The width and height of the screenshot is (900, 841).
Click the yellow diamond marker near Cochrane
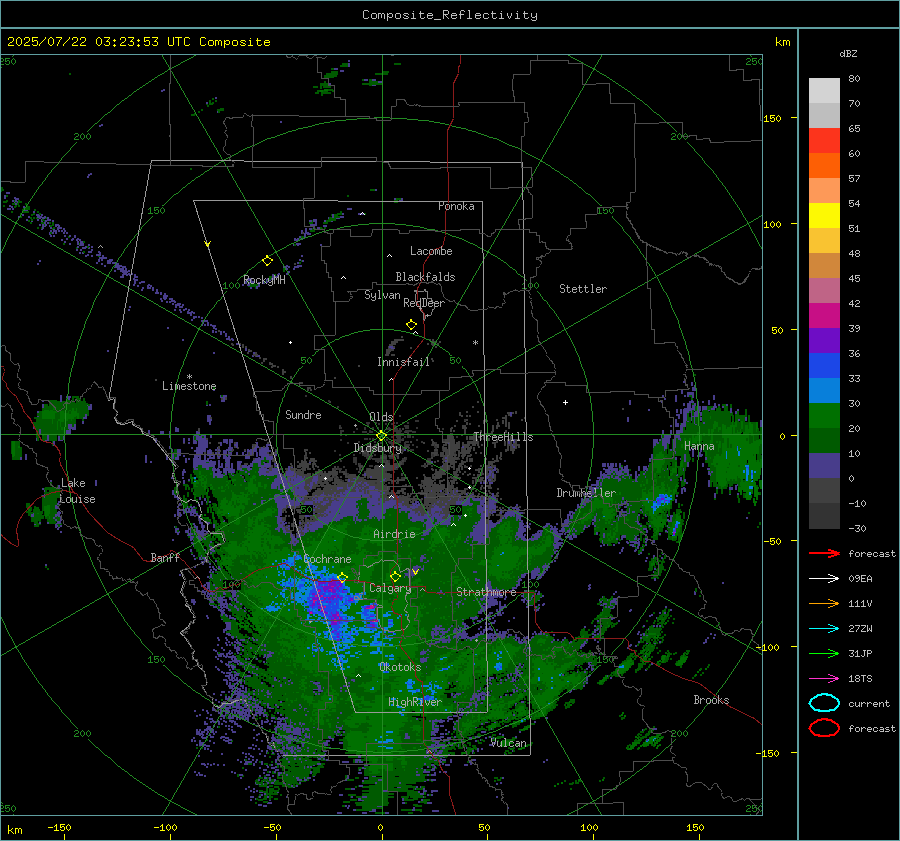click(x=343, y=577)
